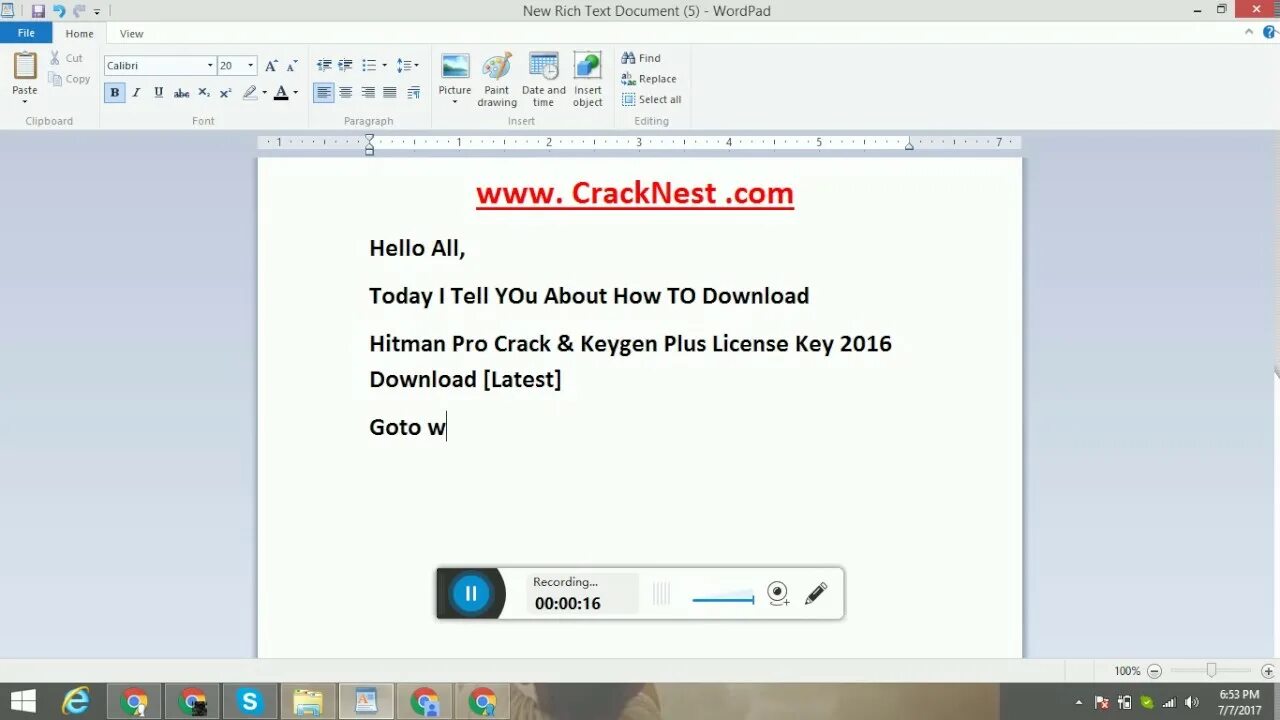
Task: Grow the font size
Action: [x=271, y=66]
